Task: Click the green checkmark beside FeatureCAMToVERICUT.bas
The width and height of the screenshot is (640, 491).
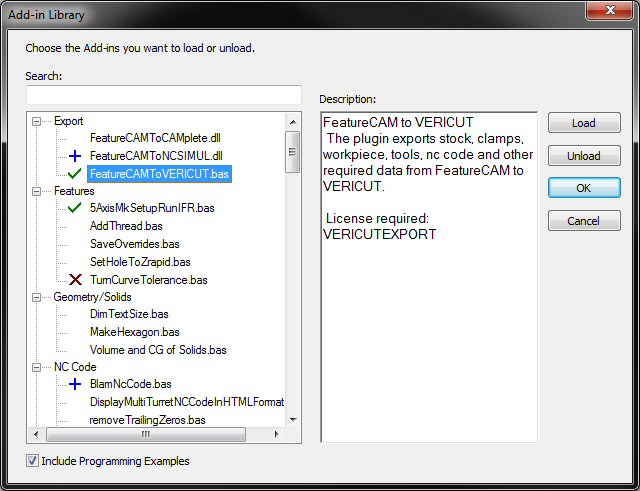Action: click(x=74, y=174)
